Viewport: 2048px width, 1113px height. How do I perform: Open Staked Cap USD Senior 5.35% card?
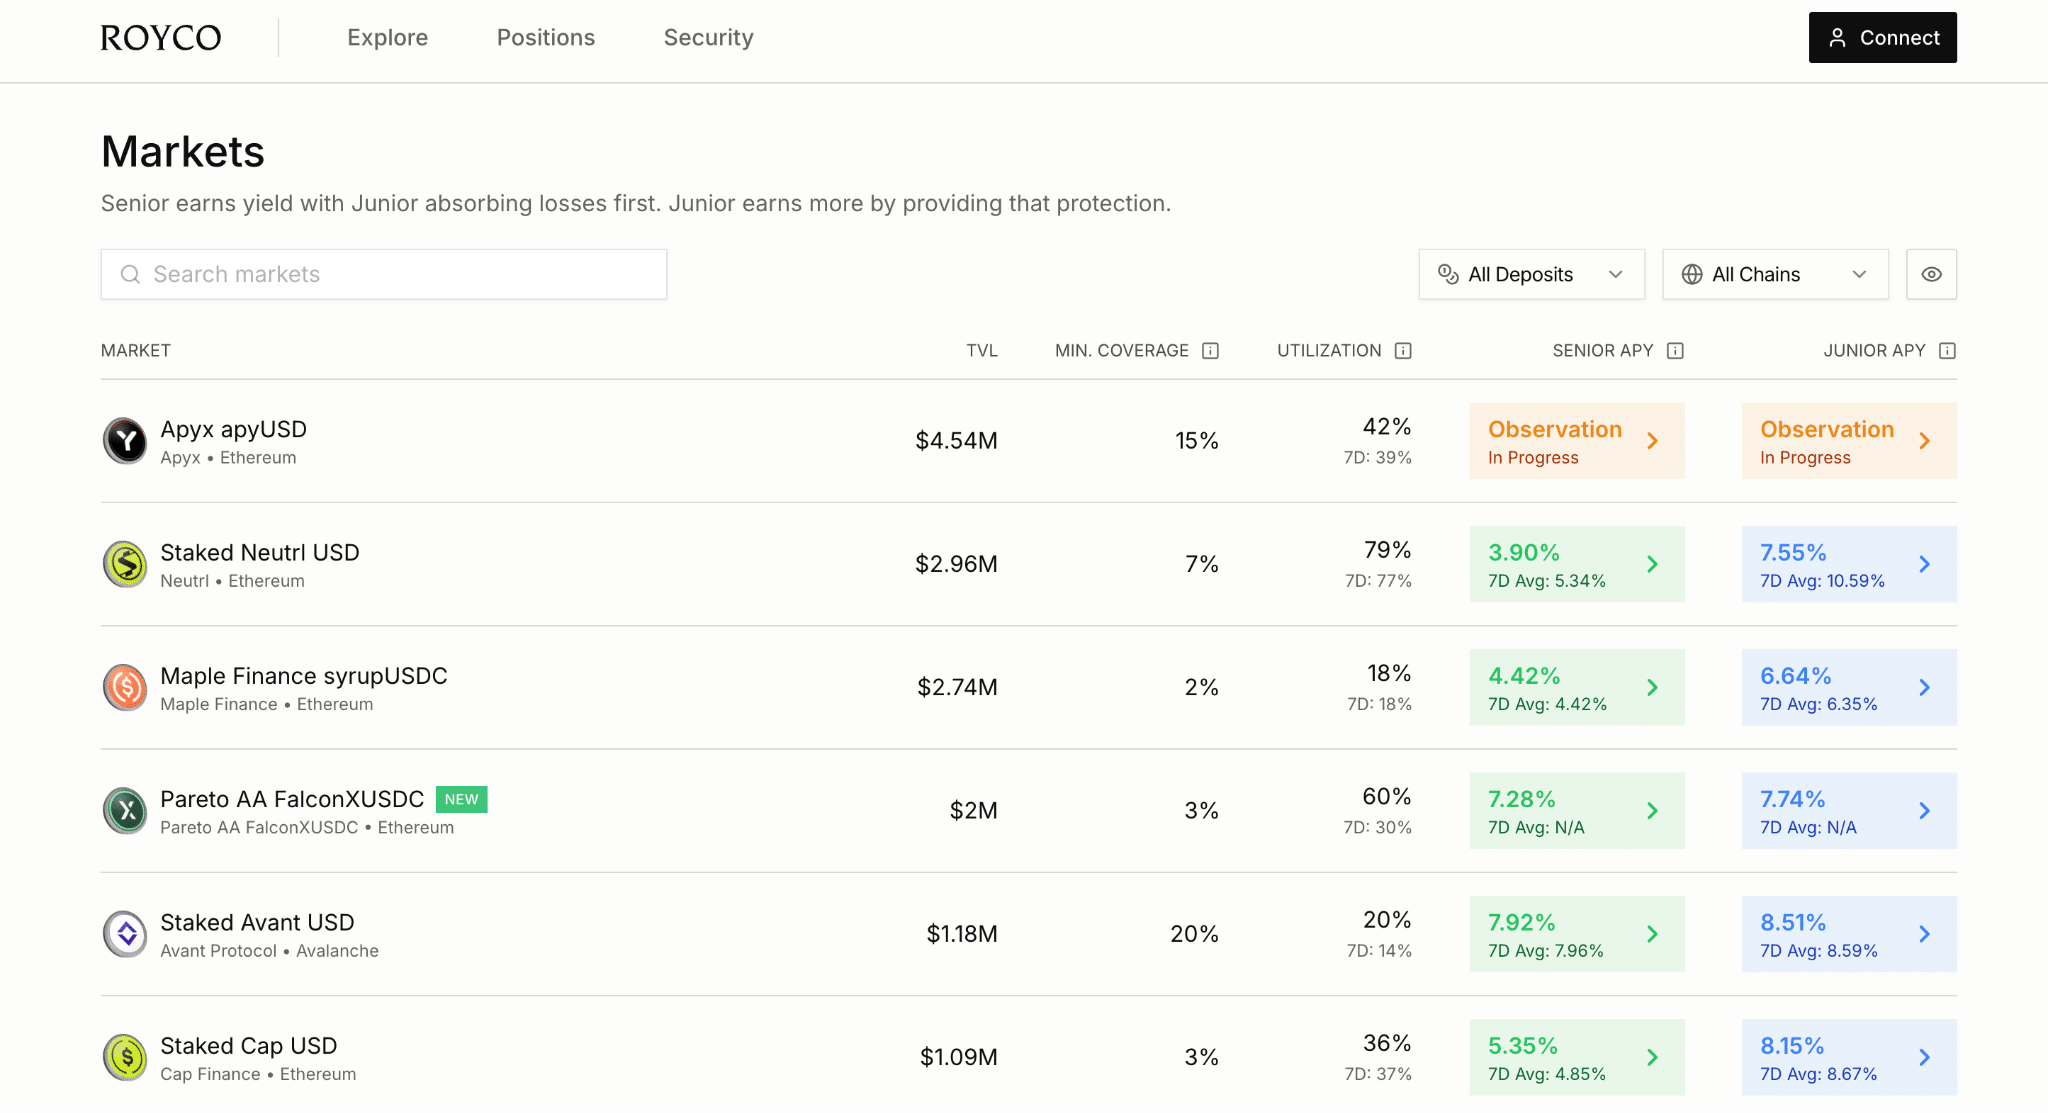click(1577, 1057)
